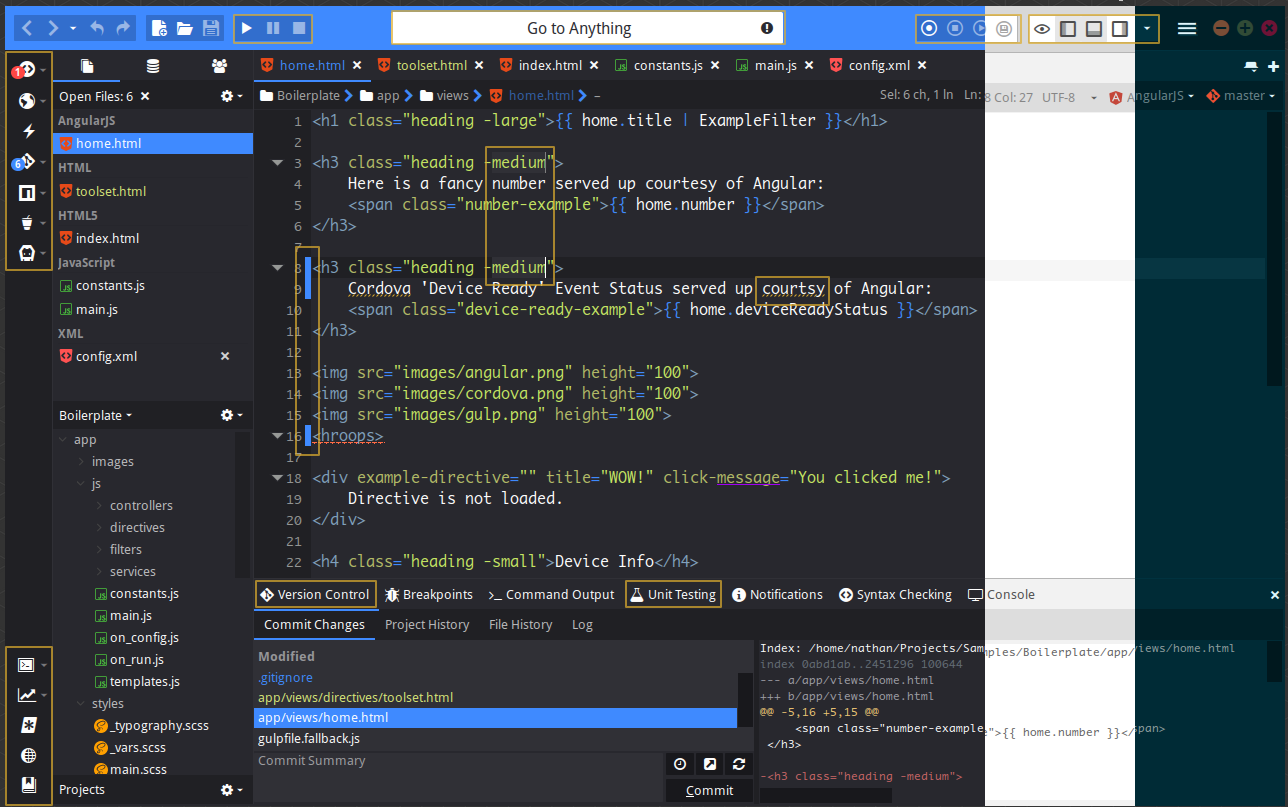Open the preview with the eye icon
This screenshot has width=1288, height=807.
click(1041, 28)
